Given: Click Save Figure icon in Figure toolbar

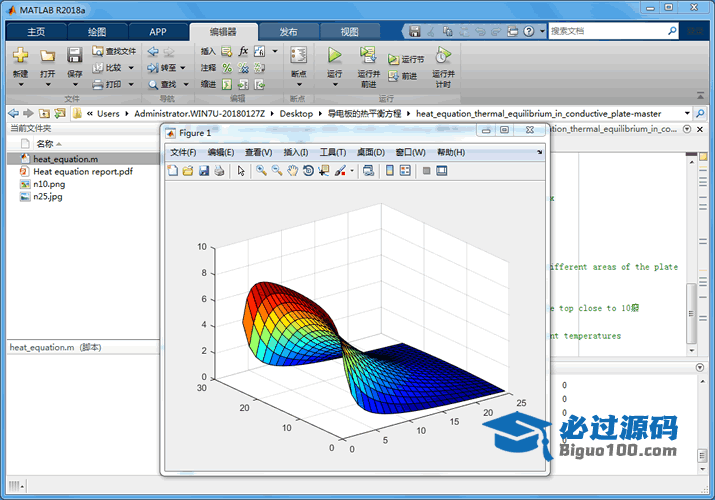Looking at the screenshot, I should coord(204,171).
